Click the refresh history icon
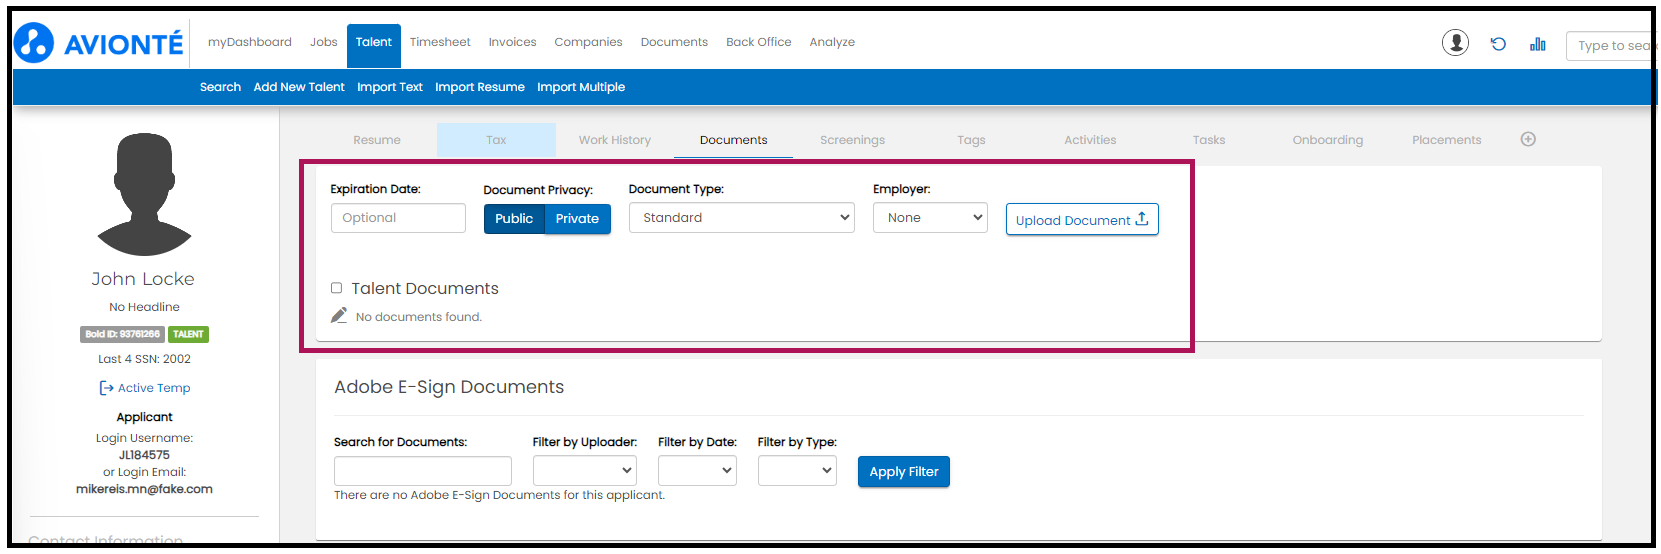1661x554 pixels. [1498, 44]
